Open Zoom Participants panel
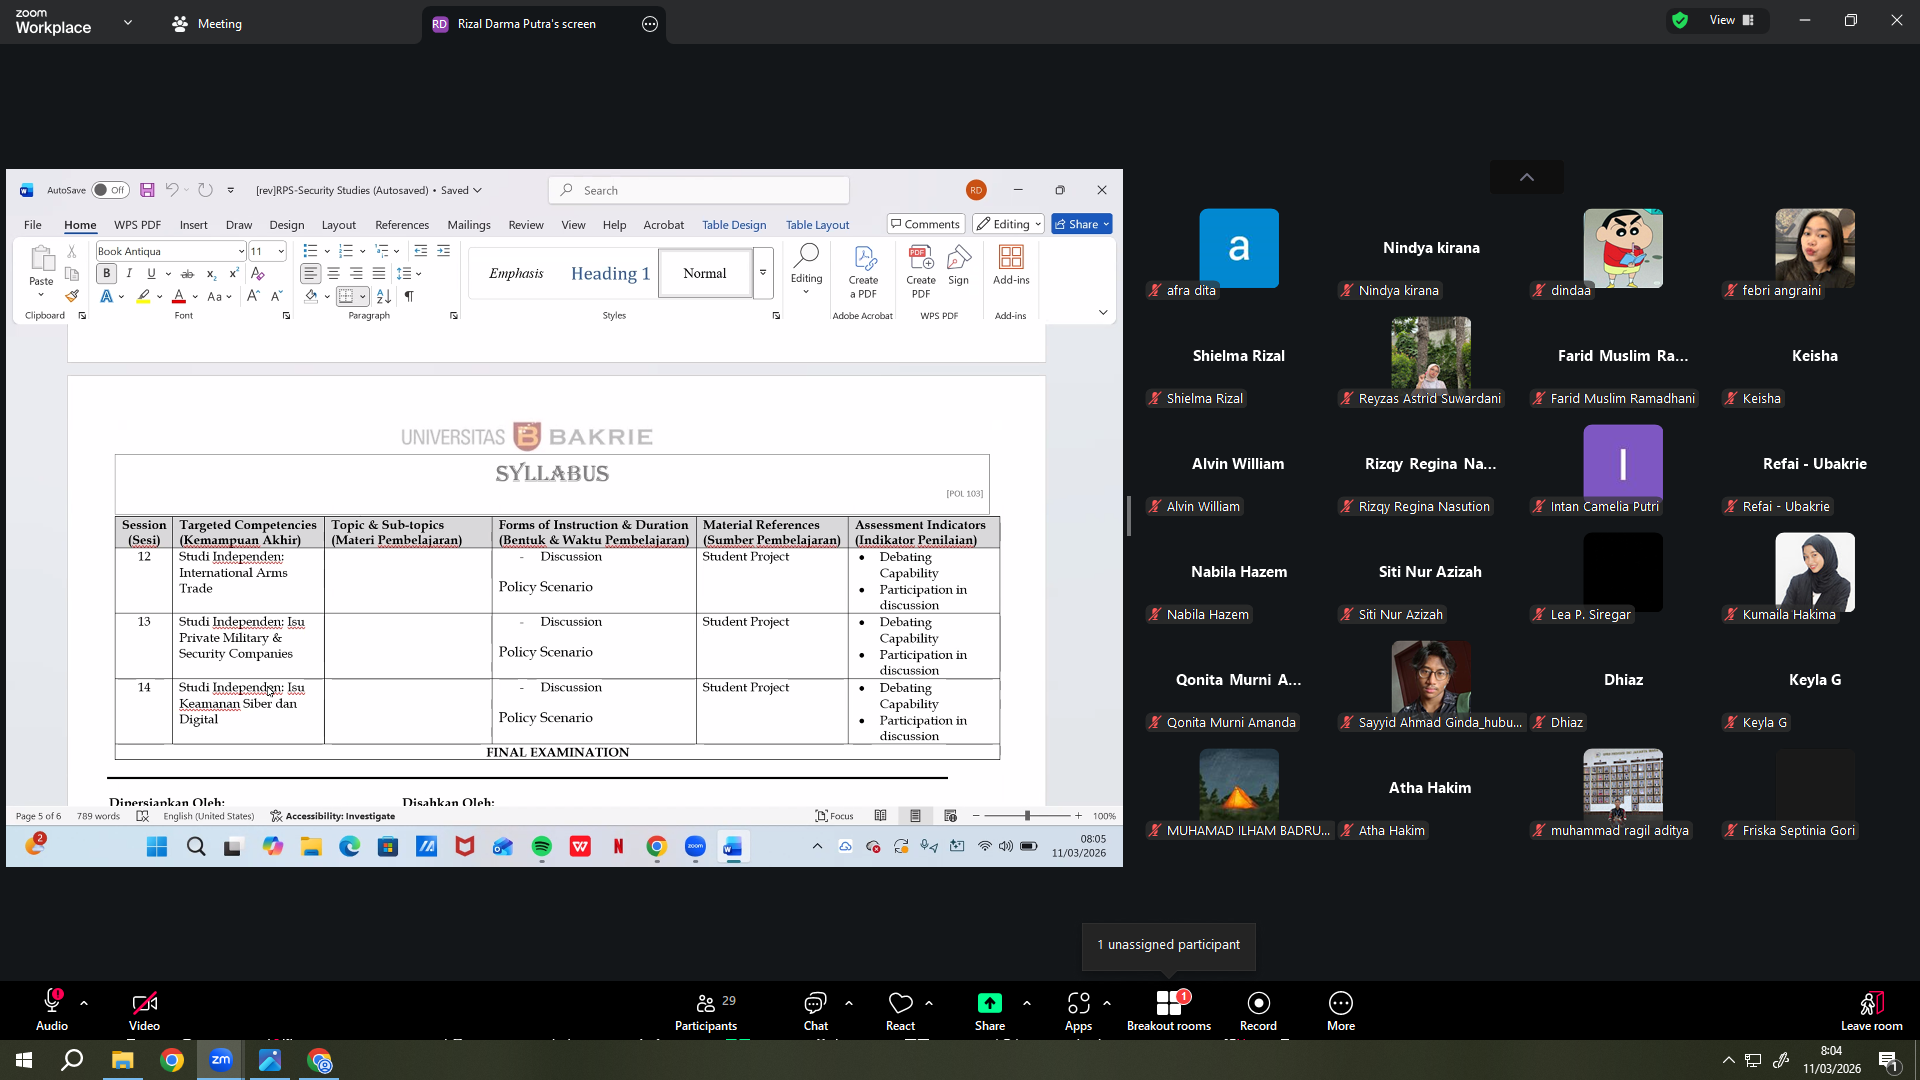The height and width of the screenshot is (1080, 1920). pyautogui.click(x=706, y=1010)
